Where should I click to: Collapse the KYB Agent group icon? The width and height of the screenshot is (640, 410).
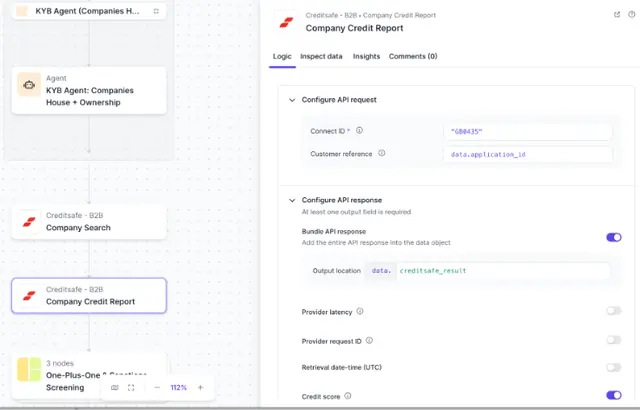tap(156, 11)
